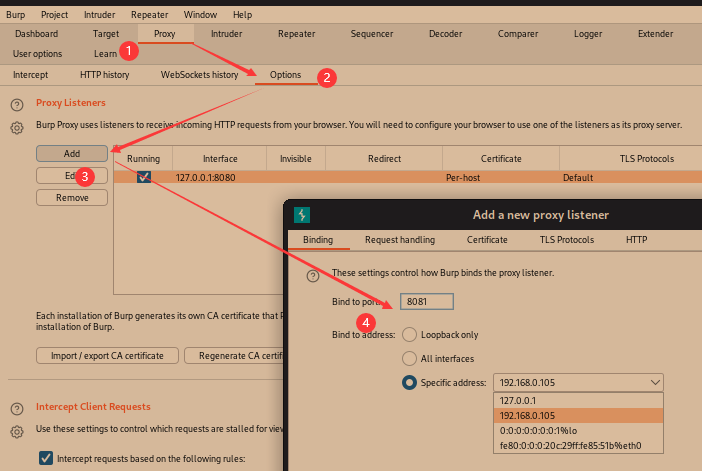Image resolution: width=702 pixels, height=471 pixels.
Task: Open Intercept Client Requests help icon
Action: (x=17, y=409)
